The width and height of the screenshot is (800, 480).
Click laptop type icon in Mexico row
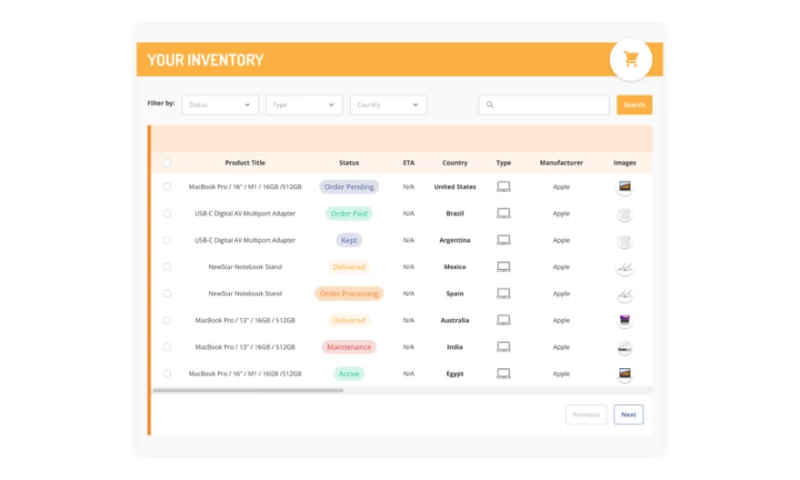(504, 267)
